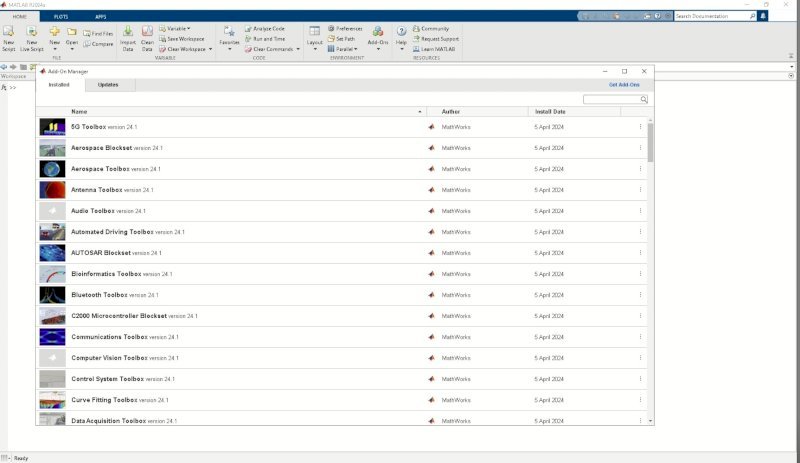Open the APPS ribbon tab

click(100, 17)
